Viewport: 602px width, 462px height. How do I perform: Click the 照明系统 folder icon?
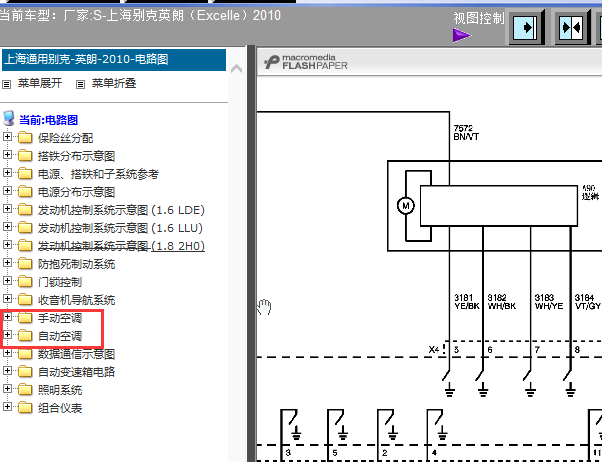click(x=25, y=389)
